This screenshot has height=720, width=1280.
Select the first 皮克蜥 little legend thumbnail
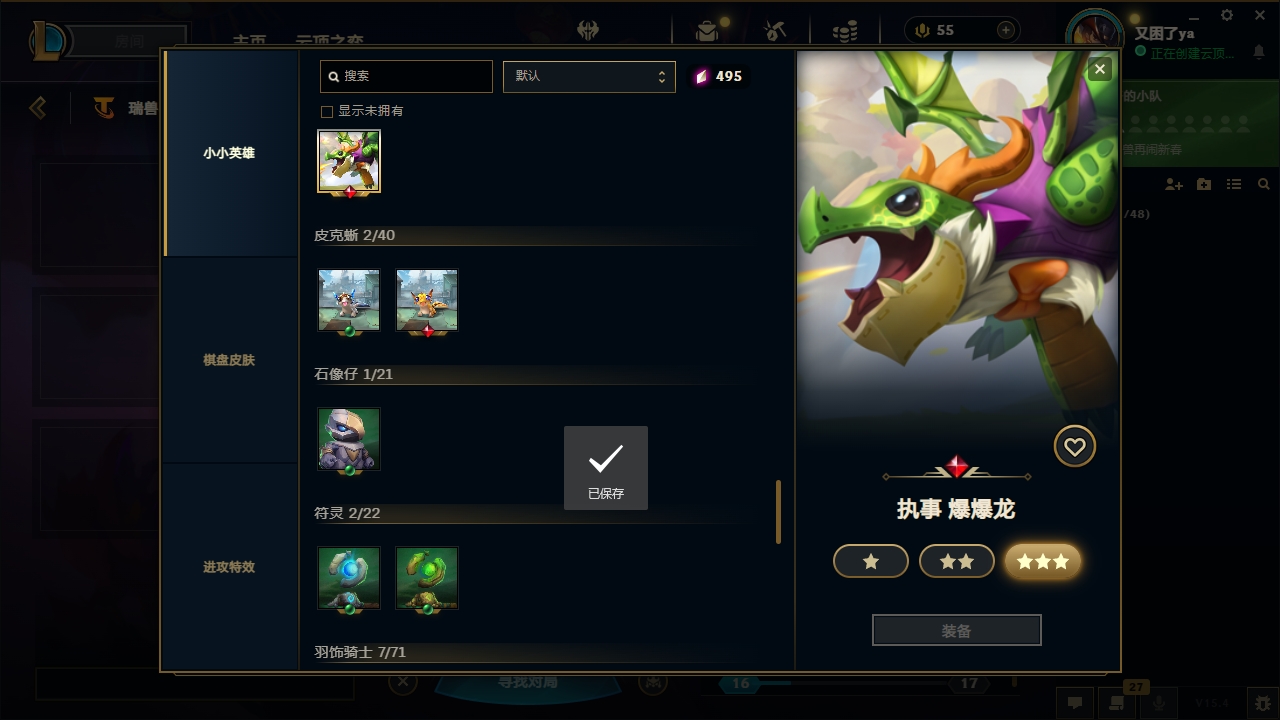(349, 300)
